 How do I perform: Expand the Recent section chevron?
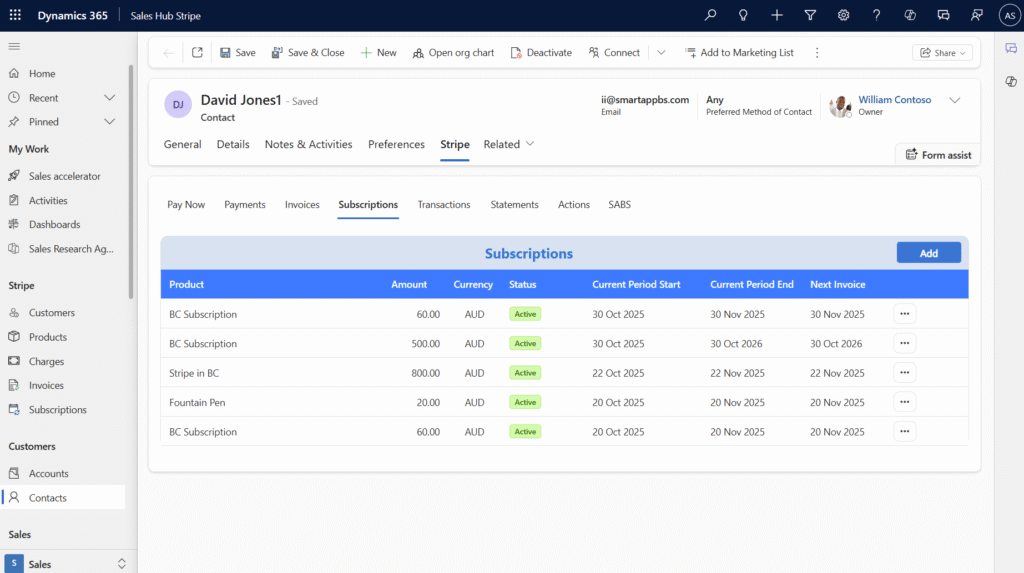click(109, 98)
